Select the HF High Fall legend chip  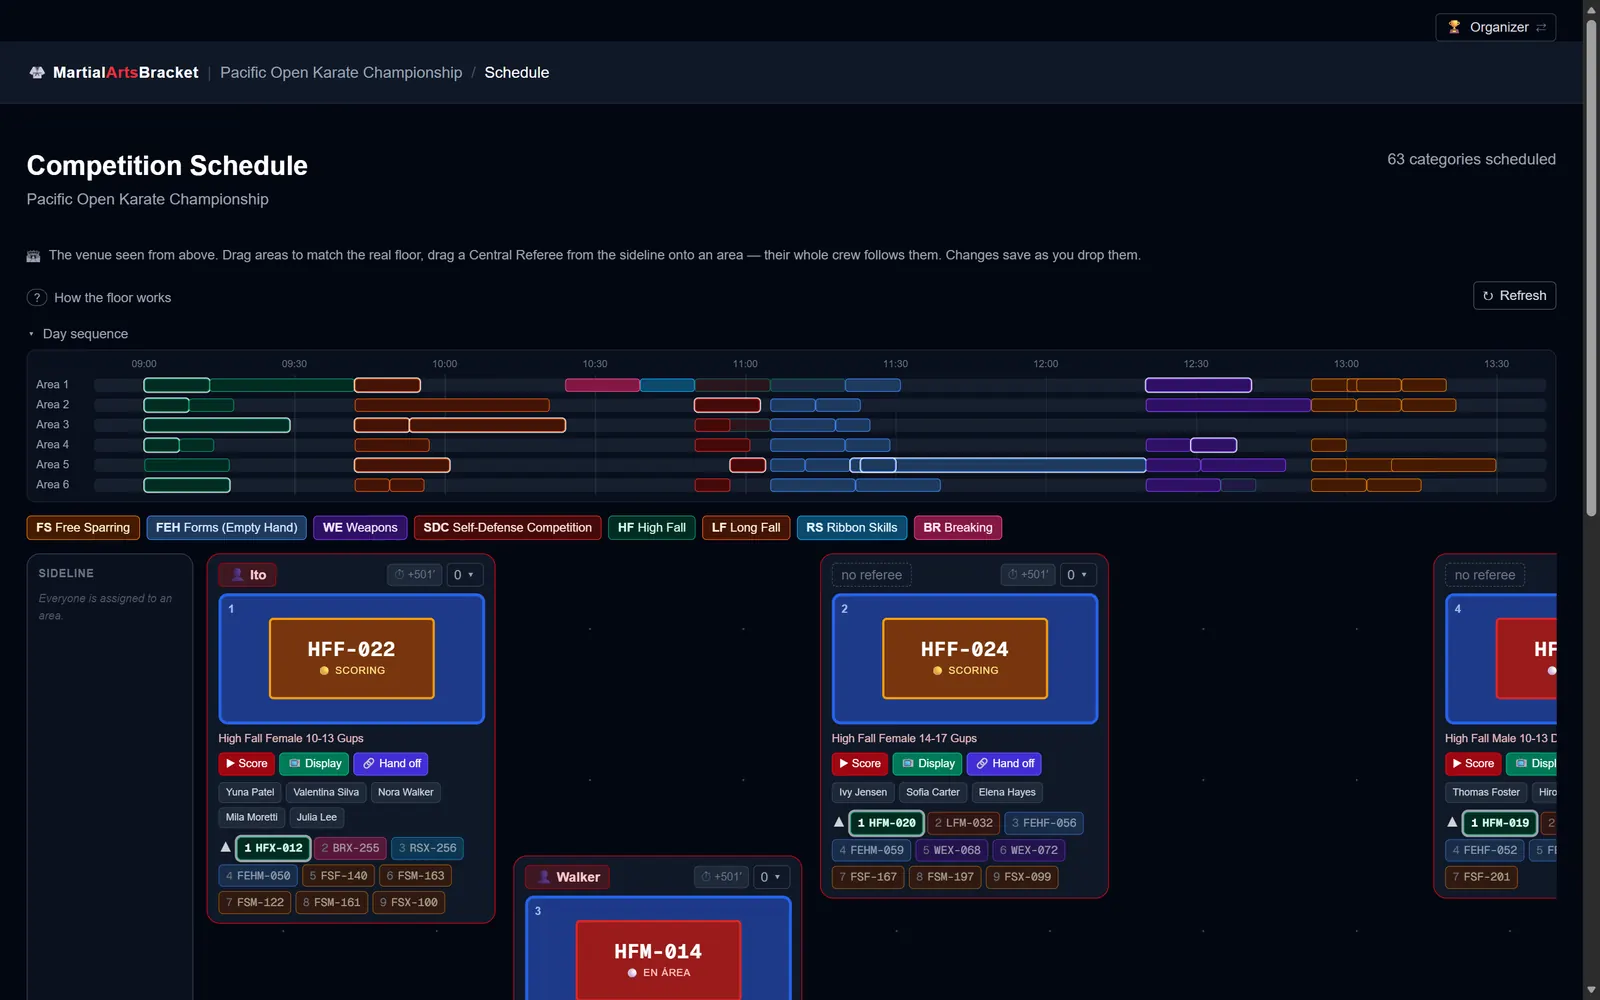click(x=651, y=528)
